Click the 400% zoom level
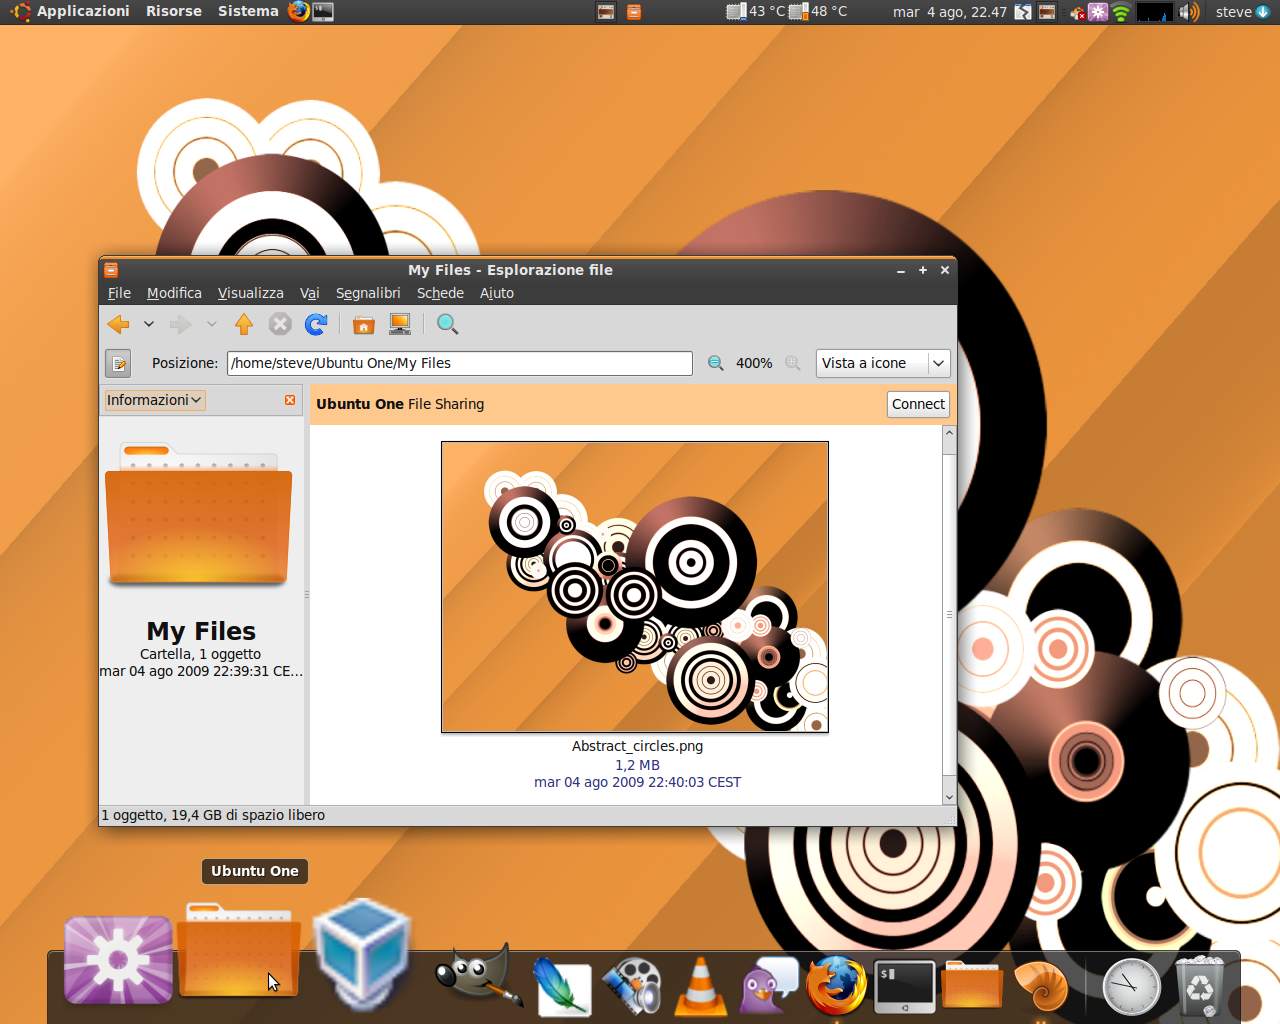1280x1024 pixels. click(x=754, y=363)
